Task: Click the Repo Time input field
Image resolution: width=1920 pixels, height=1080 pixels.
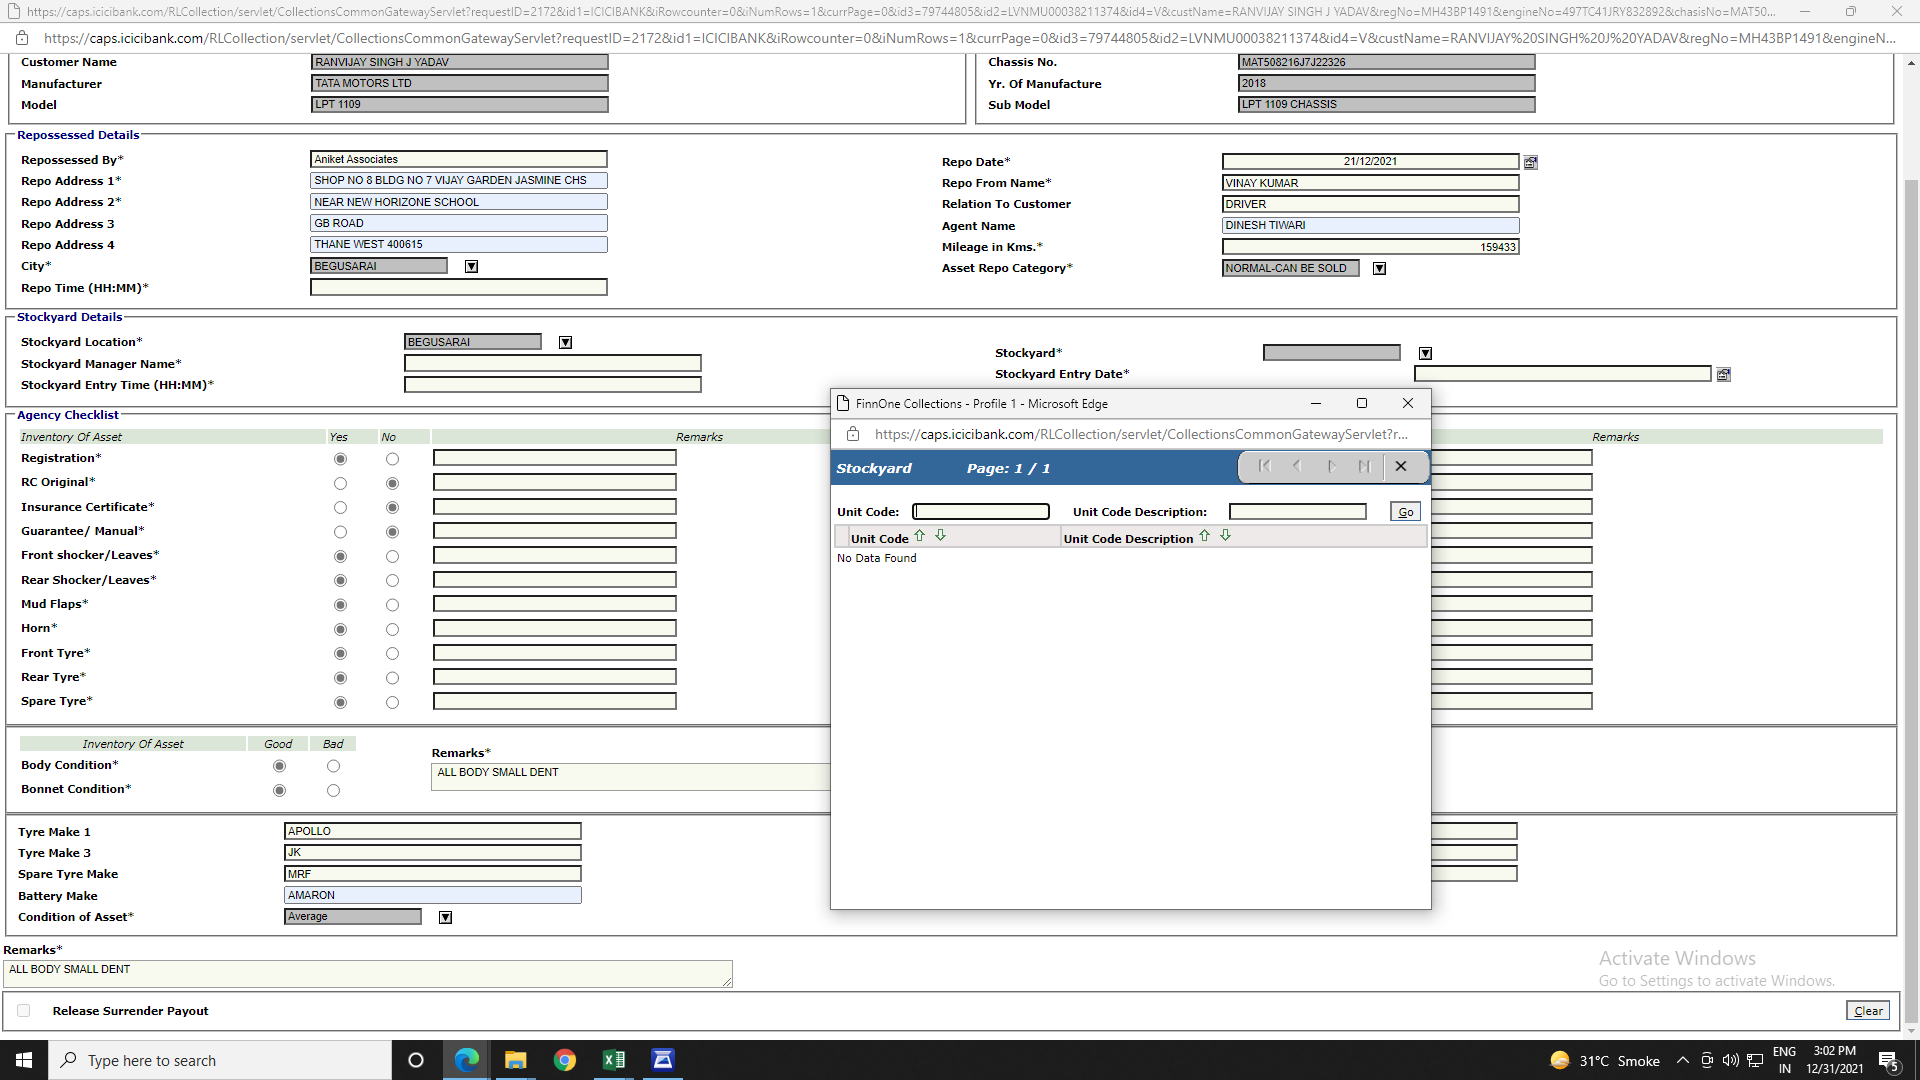Action: click(x=458, y=288)
